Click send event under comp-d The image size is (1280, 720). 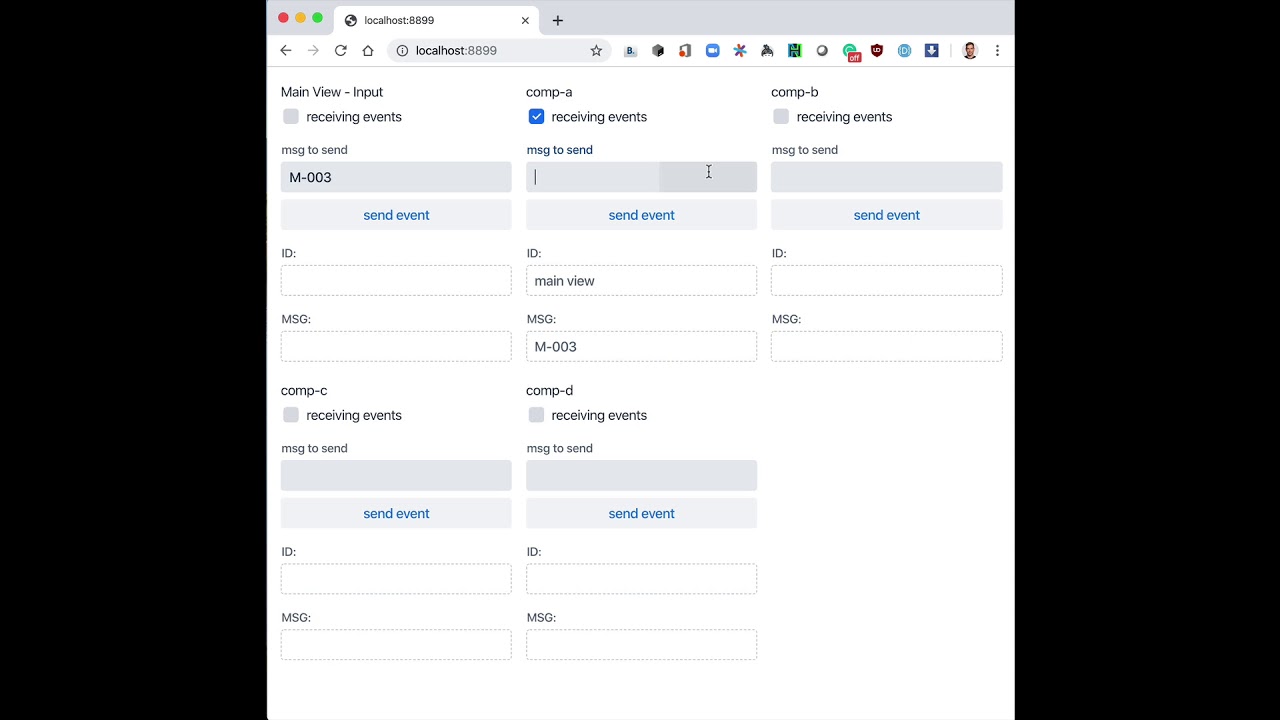click(x=642, y=513)
